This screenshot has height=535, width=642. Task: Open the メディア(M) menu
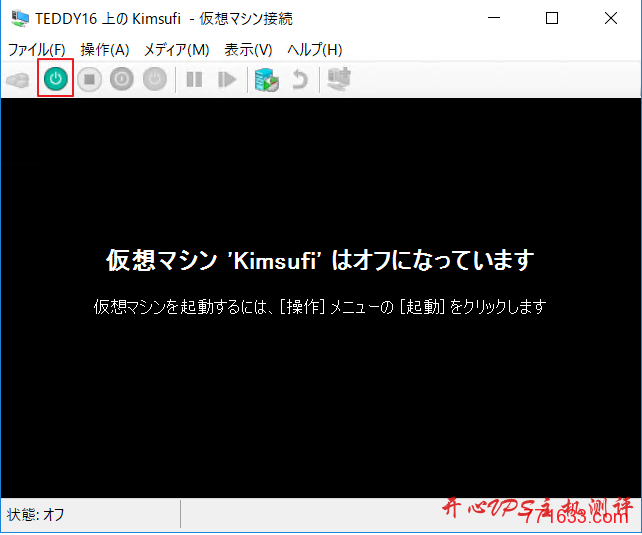[x=176, y=50]
